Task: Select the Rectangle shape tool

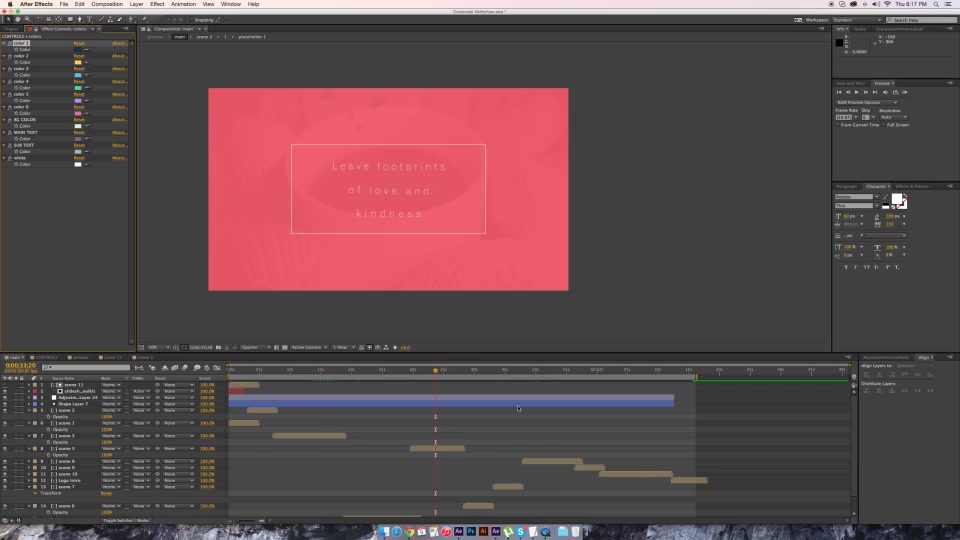Action: click(x=70, y=20)
